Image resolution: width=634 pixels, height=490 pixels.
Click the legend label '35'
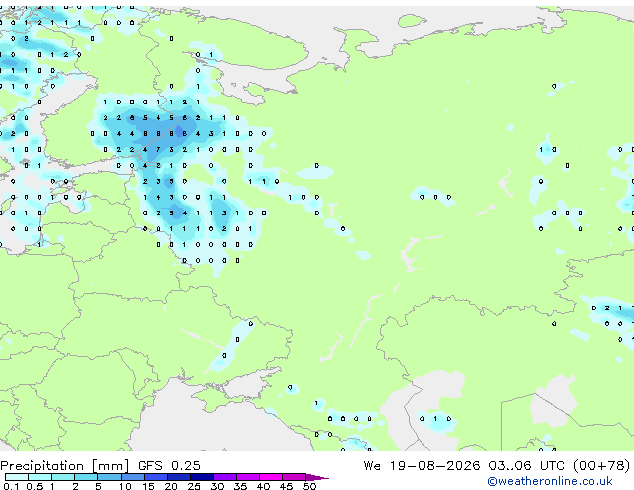point(240,486)
